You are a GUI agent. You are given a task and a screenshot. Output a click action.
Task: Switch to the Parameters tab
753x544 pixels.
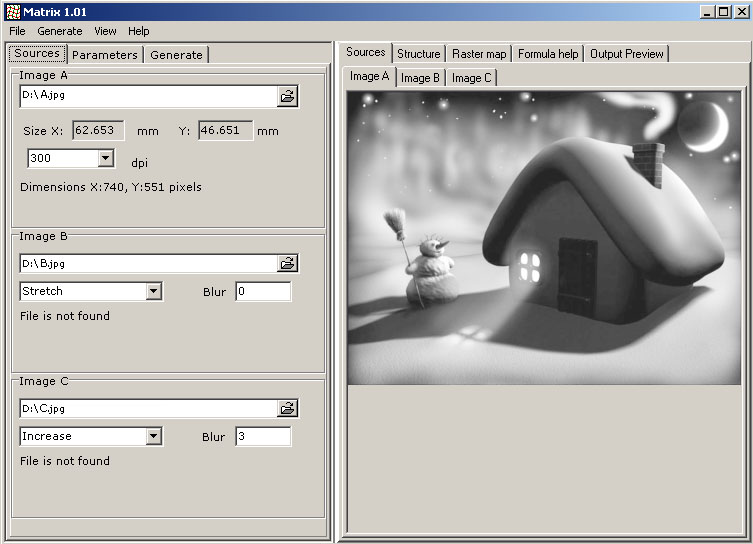105,55
